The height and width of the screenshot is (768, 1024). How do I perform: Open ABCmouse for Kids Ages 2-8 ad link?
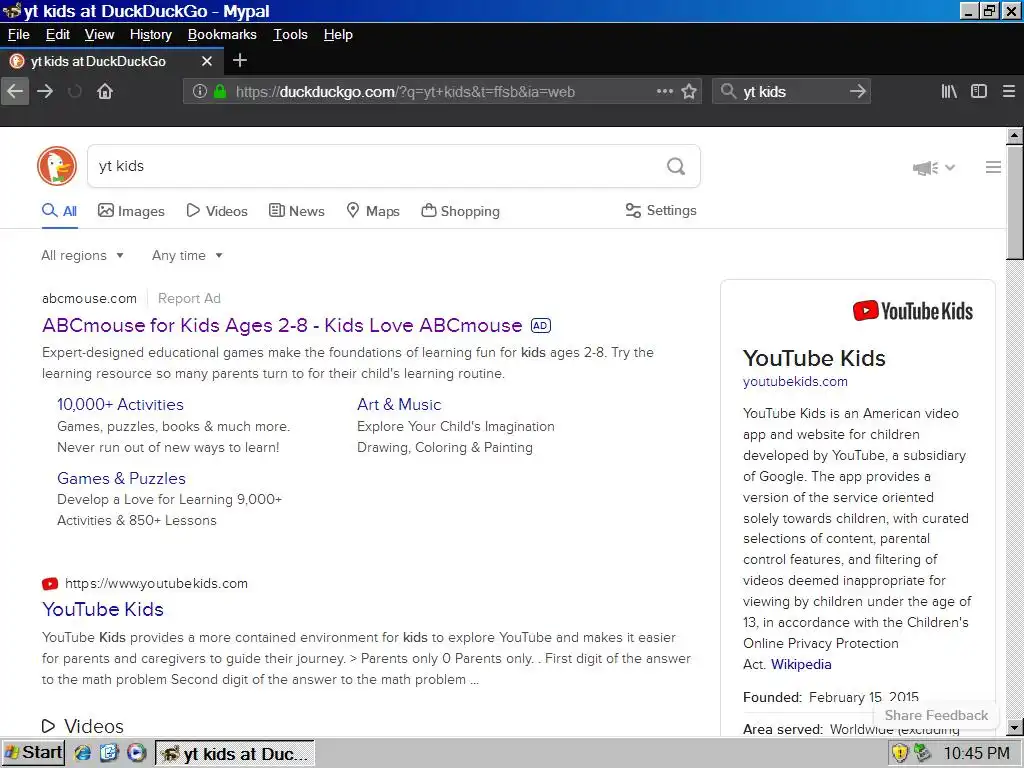[282, 325]
